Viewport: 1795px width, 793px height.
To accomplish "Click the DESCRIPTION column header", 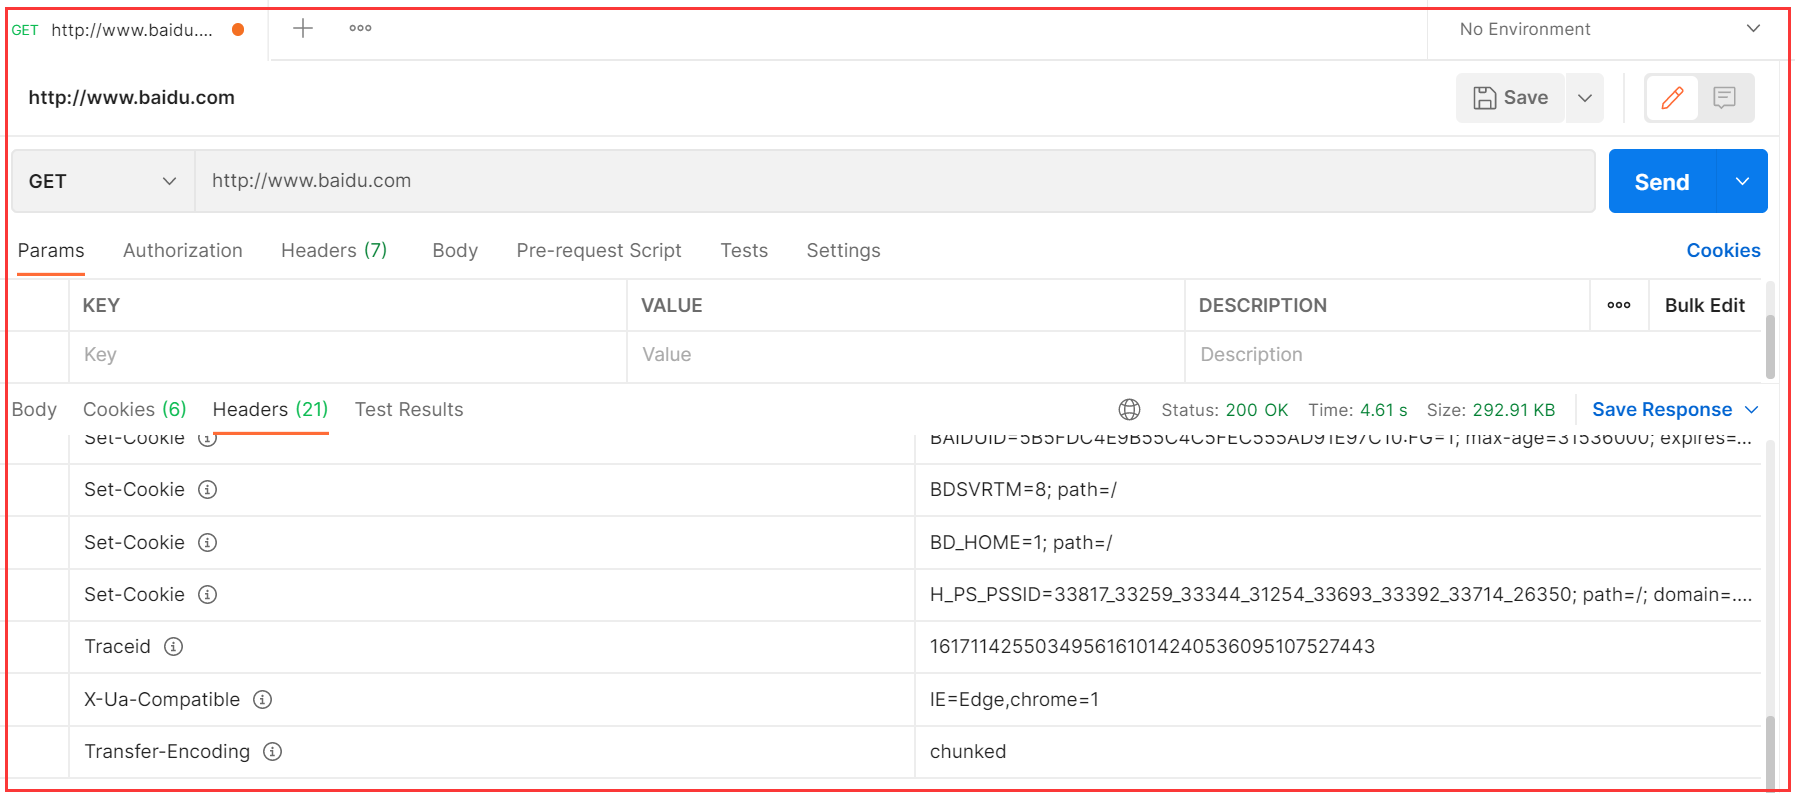I will [x=1262, y=305].
